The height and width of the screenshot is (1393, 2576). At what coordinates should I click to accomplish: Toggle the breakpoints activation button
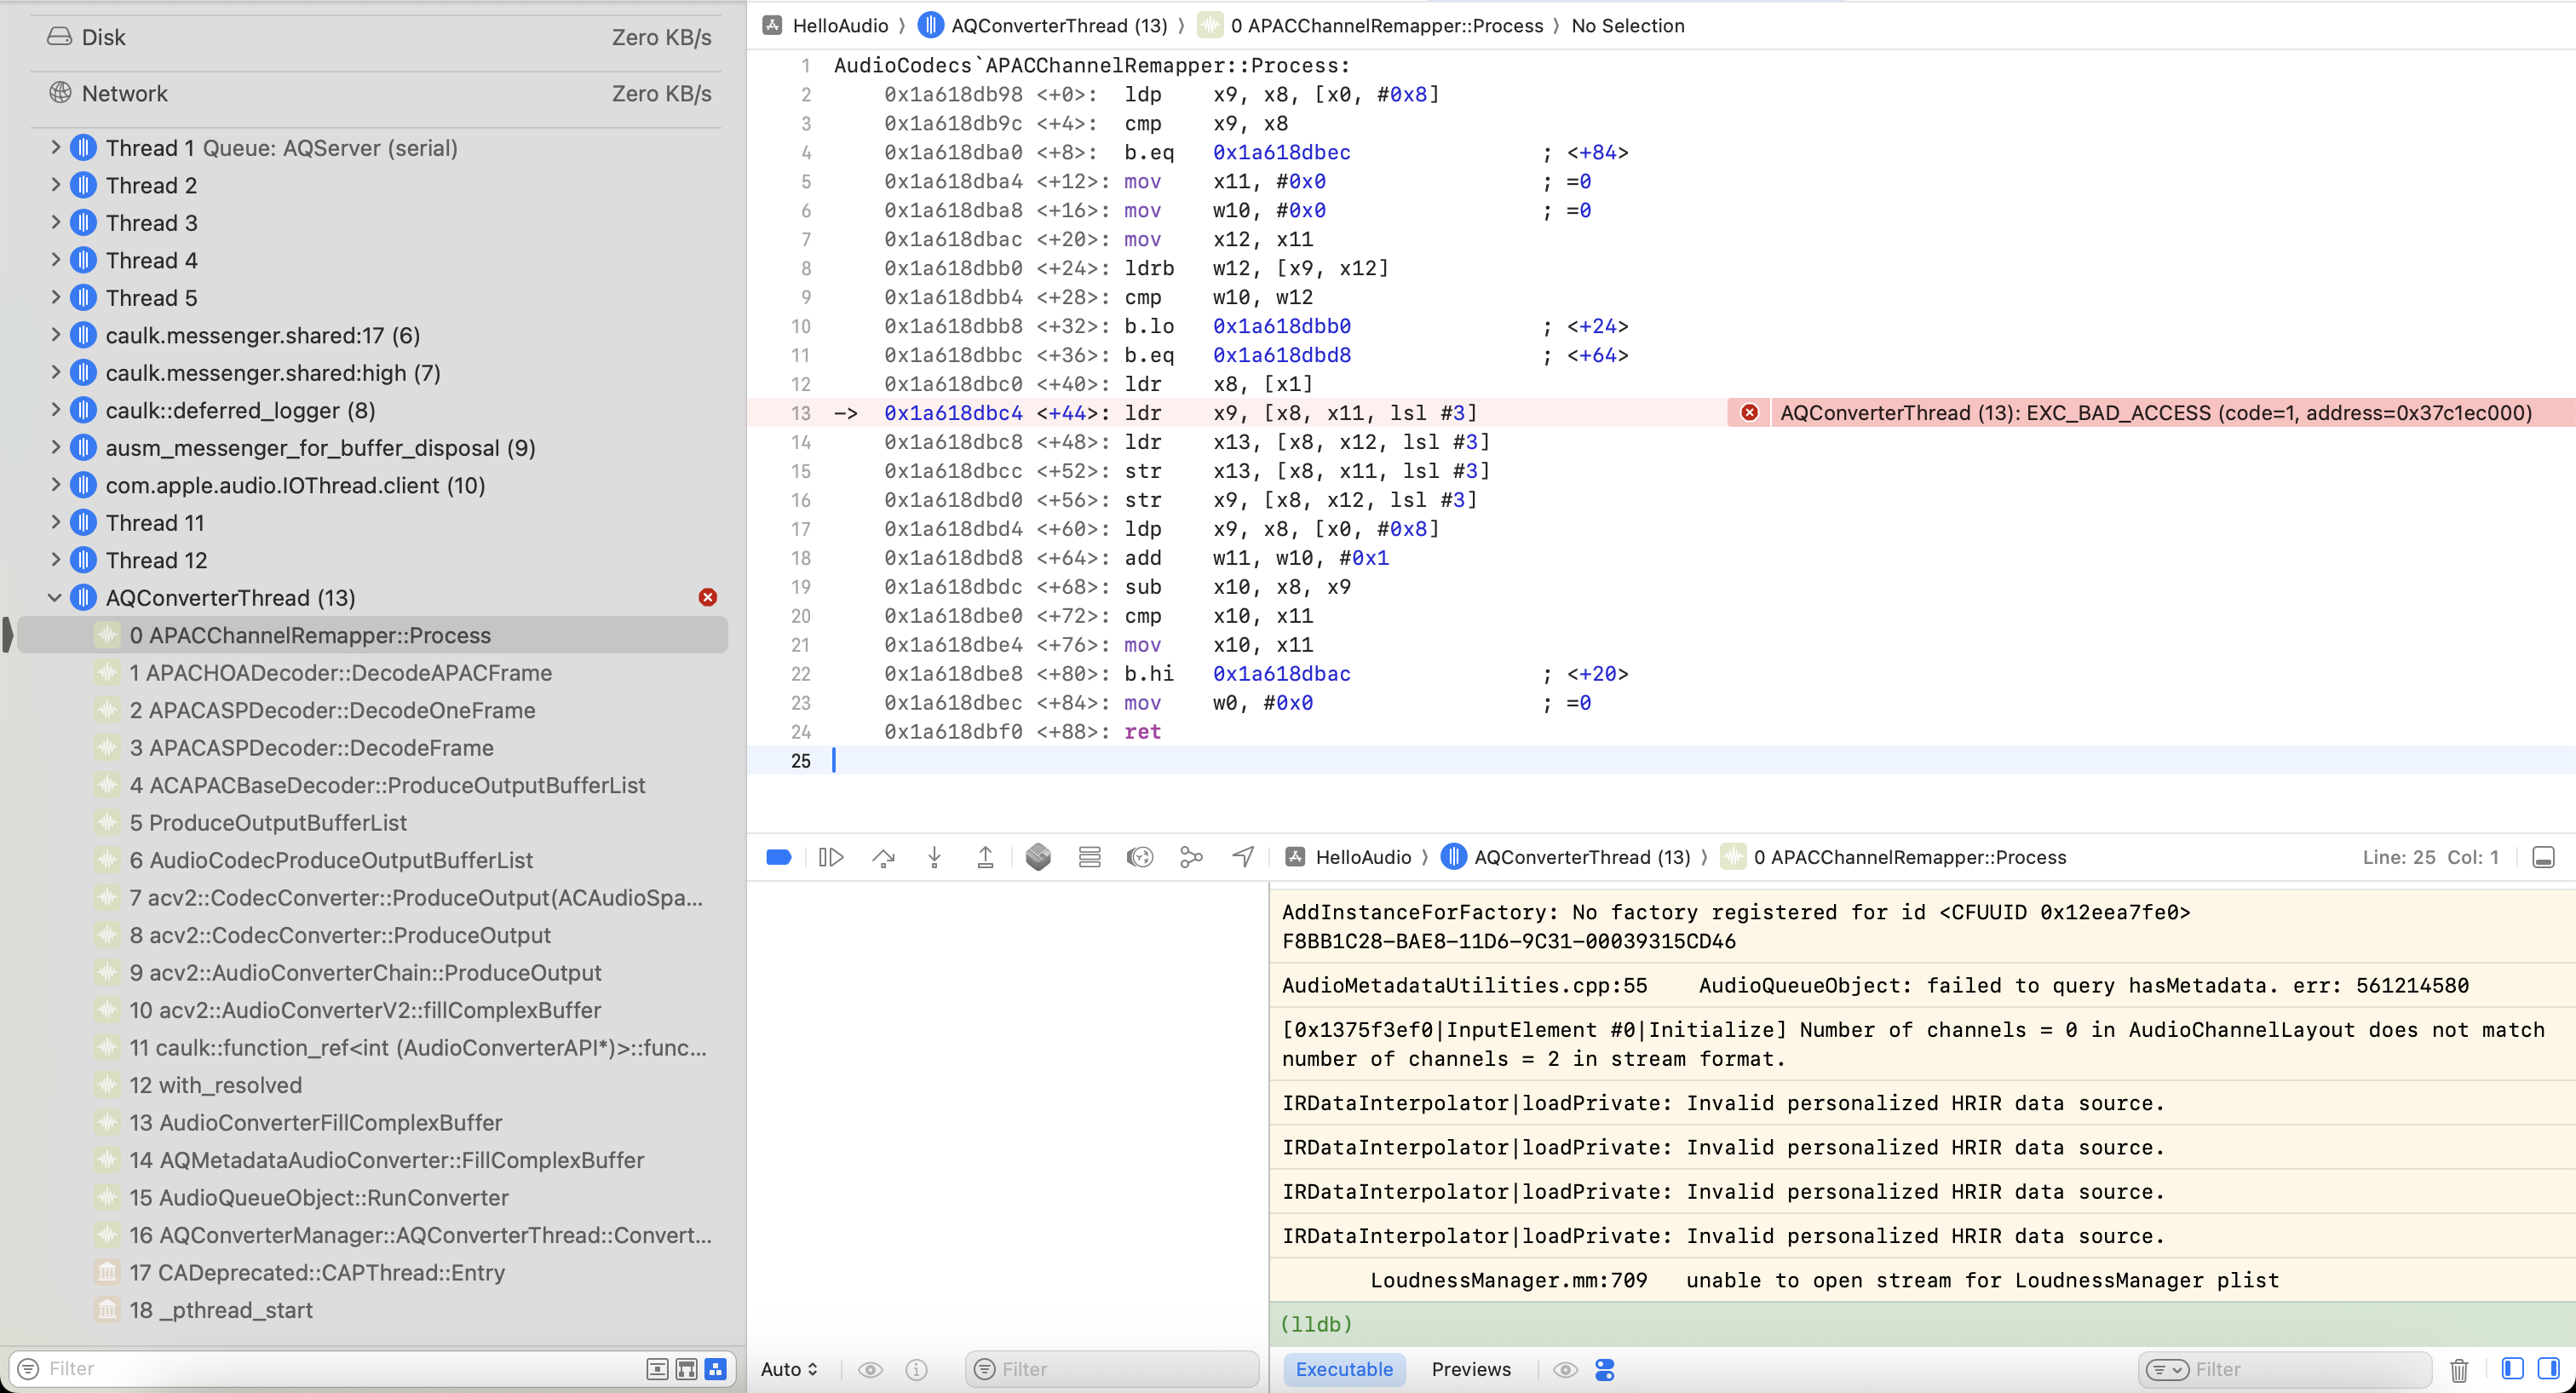coord(779,857)
